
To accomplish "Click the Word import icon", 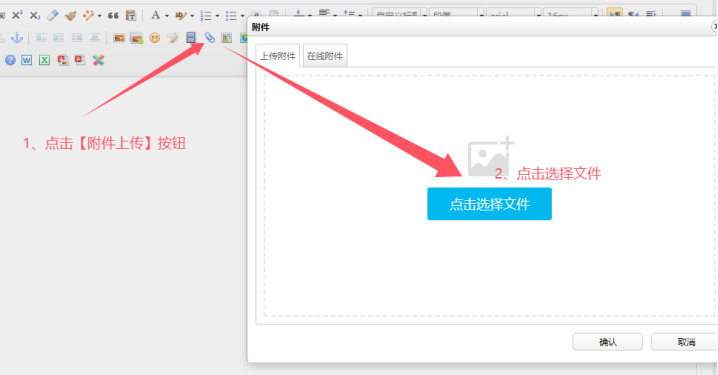I will (27, 60).
